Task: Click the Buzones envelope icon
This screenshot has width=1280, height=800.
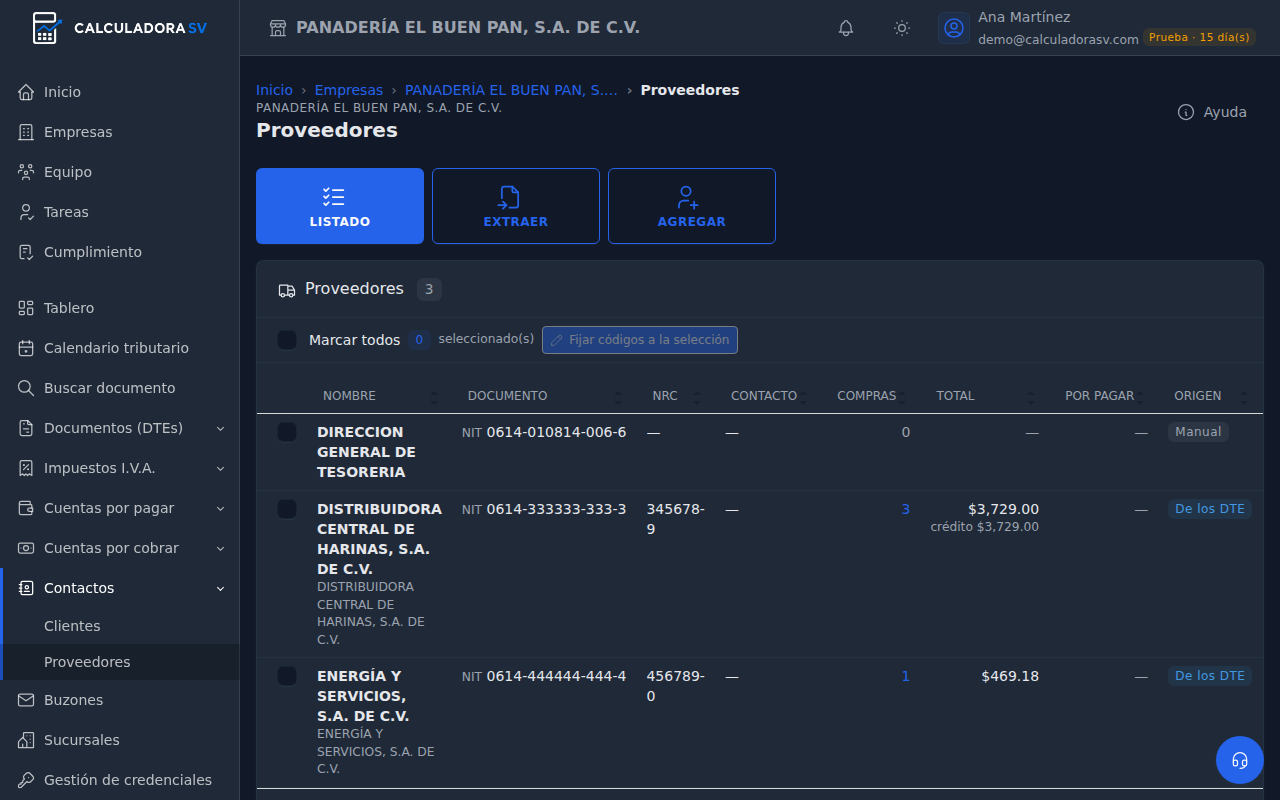Action: 26,700
